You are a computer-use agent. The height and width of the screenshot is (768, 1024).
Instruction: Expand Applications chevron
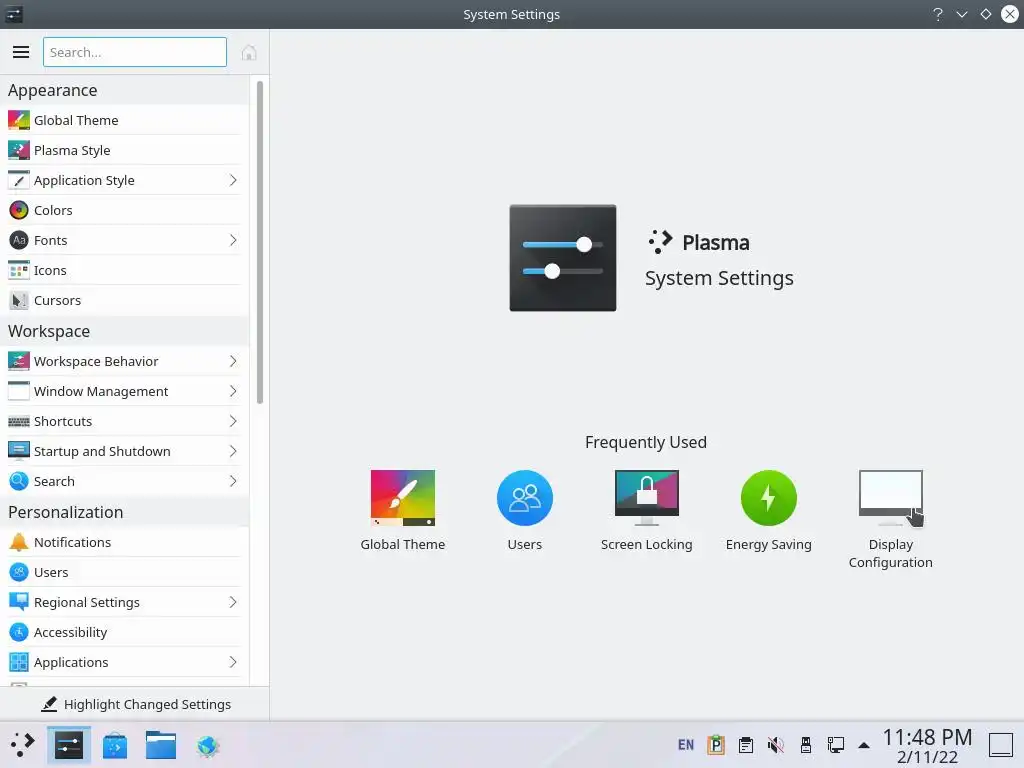233,662
